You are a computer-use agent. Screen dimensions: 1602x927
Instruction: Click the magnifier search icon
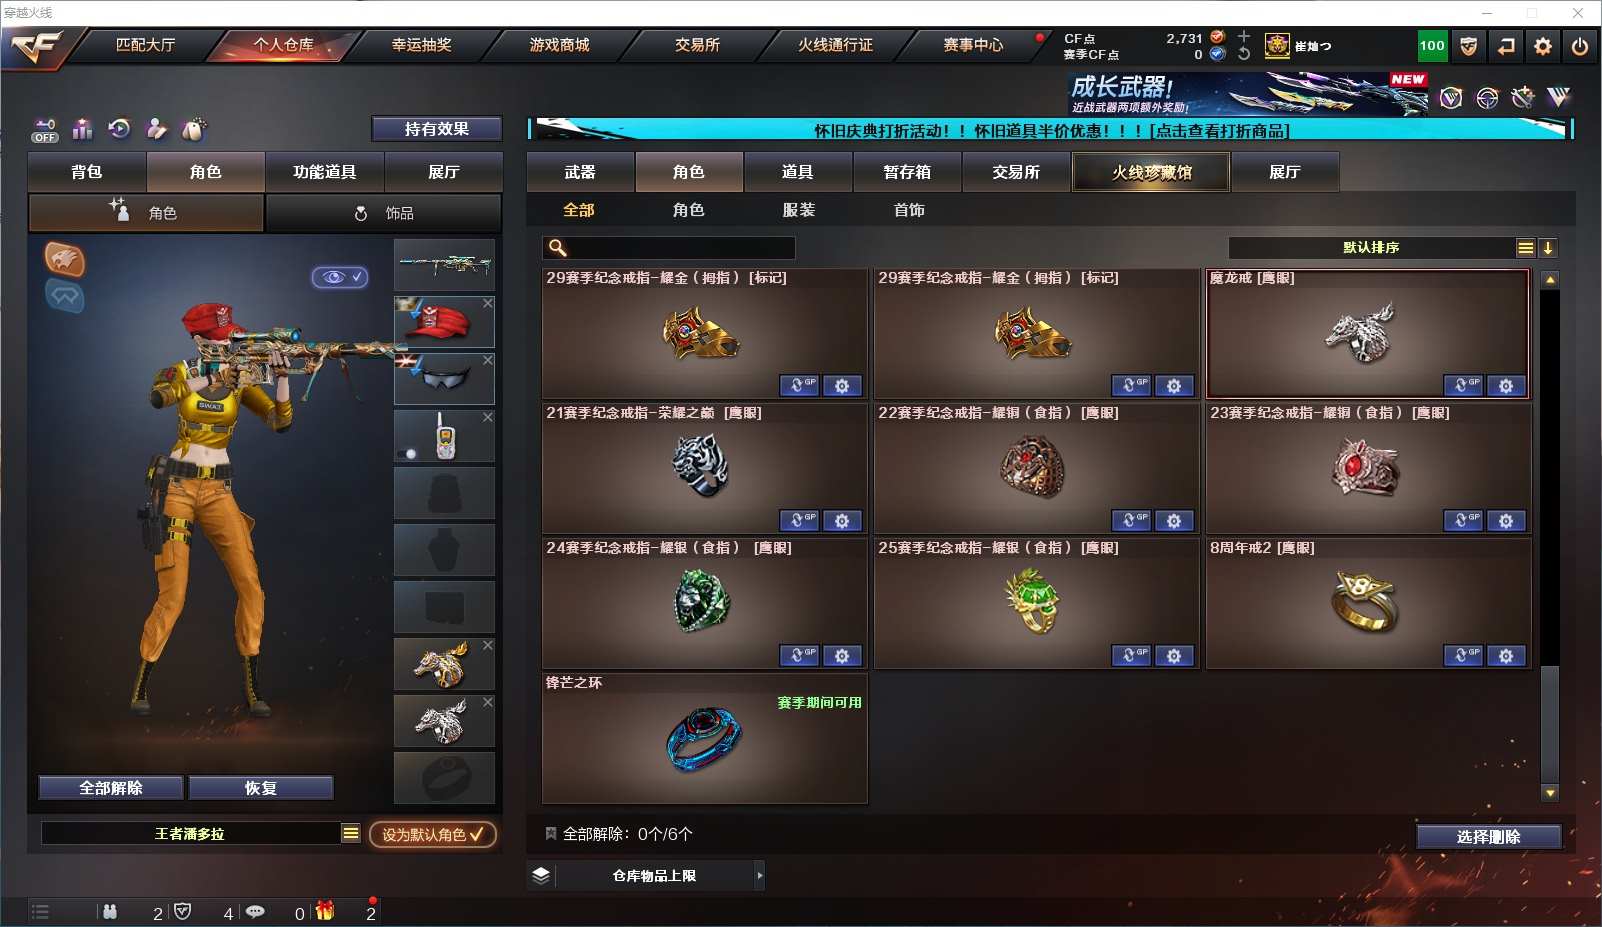[558, 248]
